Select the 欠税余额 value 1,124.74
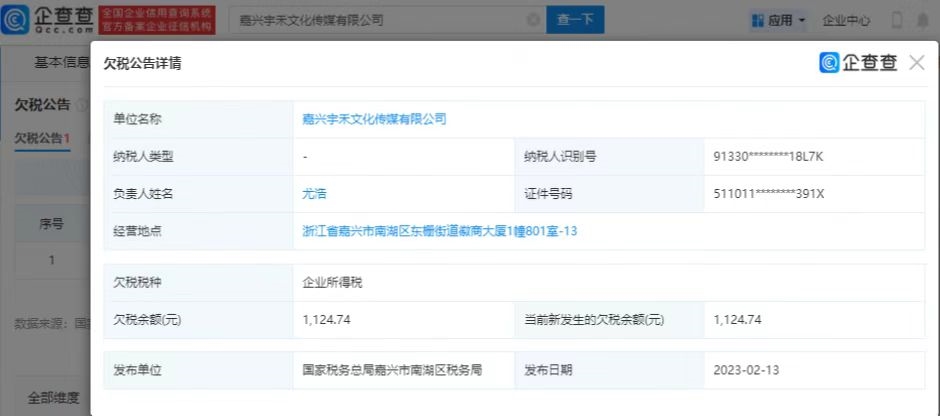Viewport: 940px width, 416px height. 326,320
